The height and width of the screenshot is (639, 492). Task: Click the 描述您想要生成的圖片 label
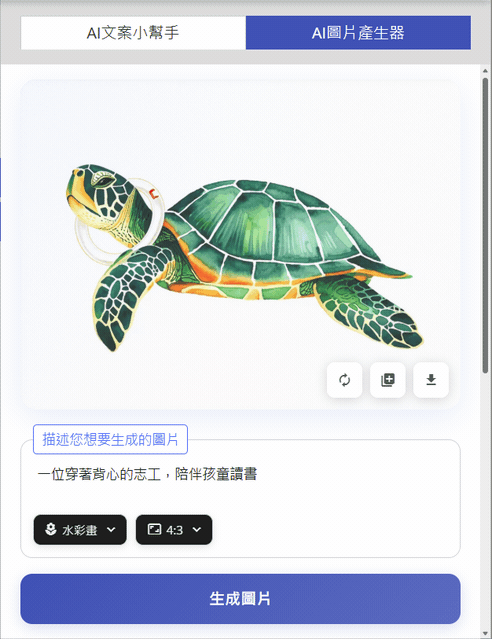tap(110, 439)
